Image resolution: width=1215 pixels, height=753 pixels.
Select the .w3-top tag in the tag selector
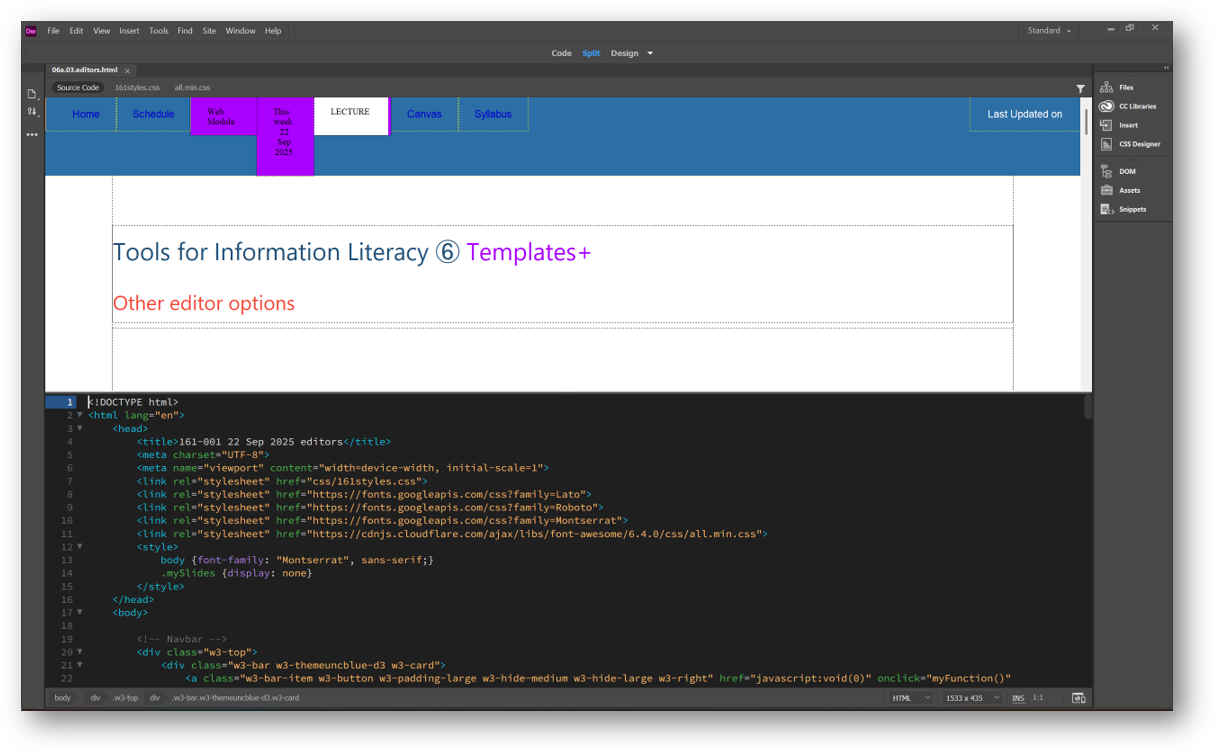click(125, 697)
